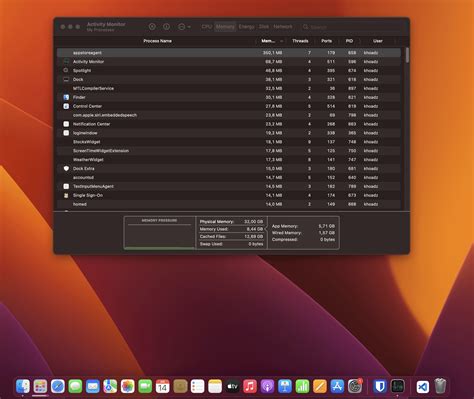Open Launchpad from the Dock
The width and height of the screenshot is (474, 399).
[40, 386]
